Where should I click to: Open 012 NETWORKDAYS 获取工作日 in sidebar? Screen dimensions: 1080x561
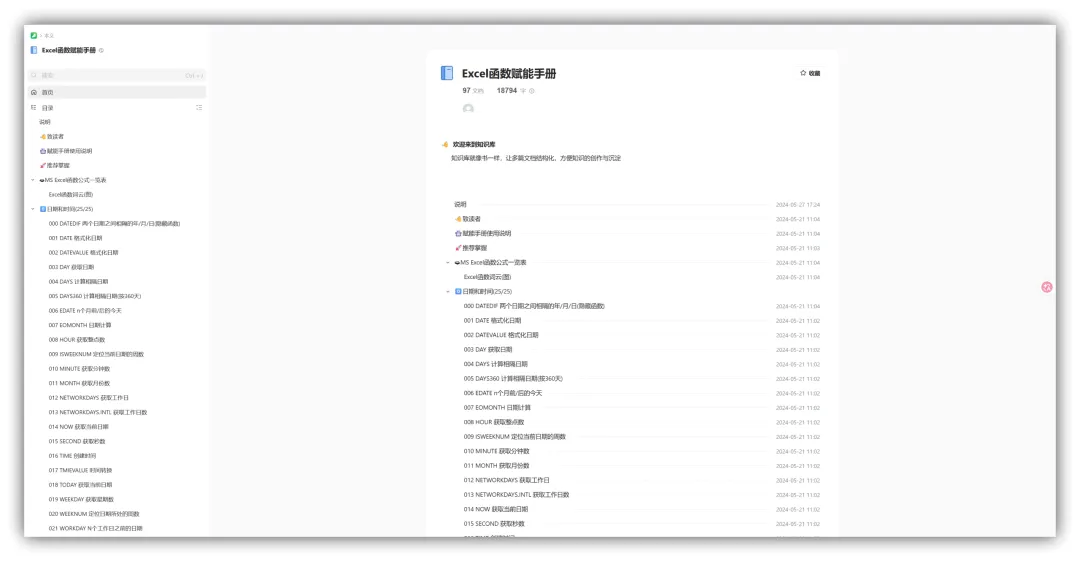pos(88,398)
